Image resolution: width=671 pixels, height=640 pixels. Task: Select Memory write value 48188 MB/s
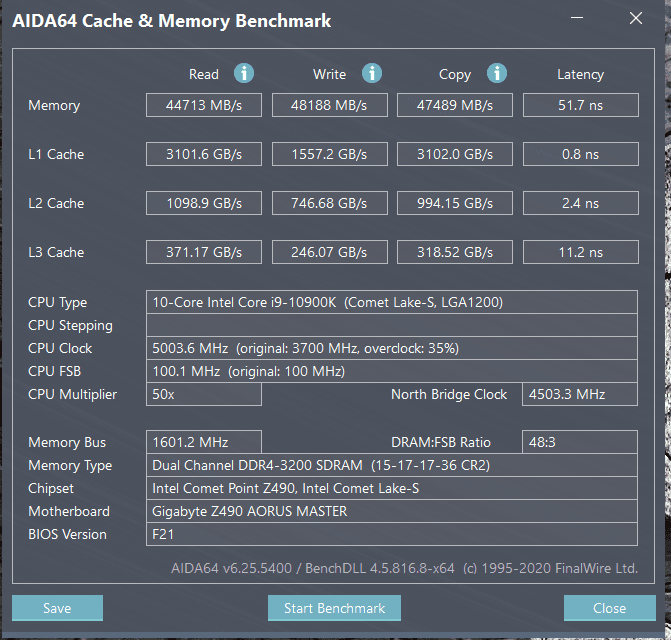point(330,105)
